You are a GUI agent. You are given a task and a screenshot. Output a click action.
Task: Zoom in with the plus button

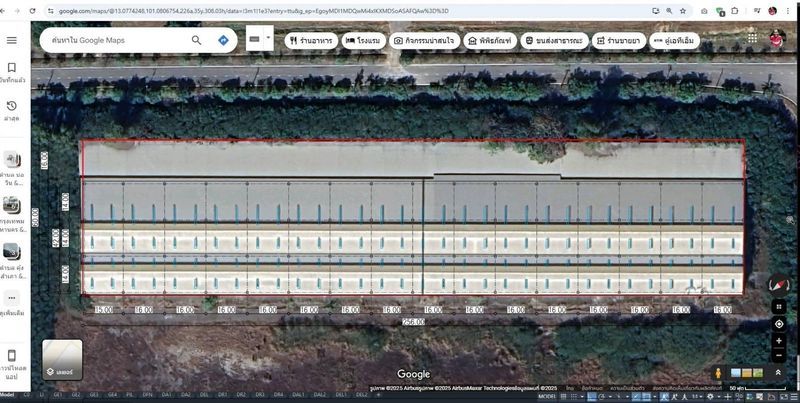(x=778, y=341)
